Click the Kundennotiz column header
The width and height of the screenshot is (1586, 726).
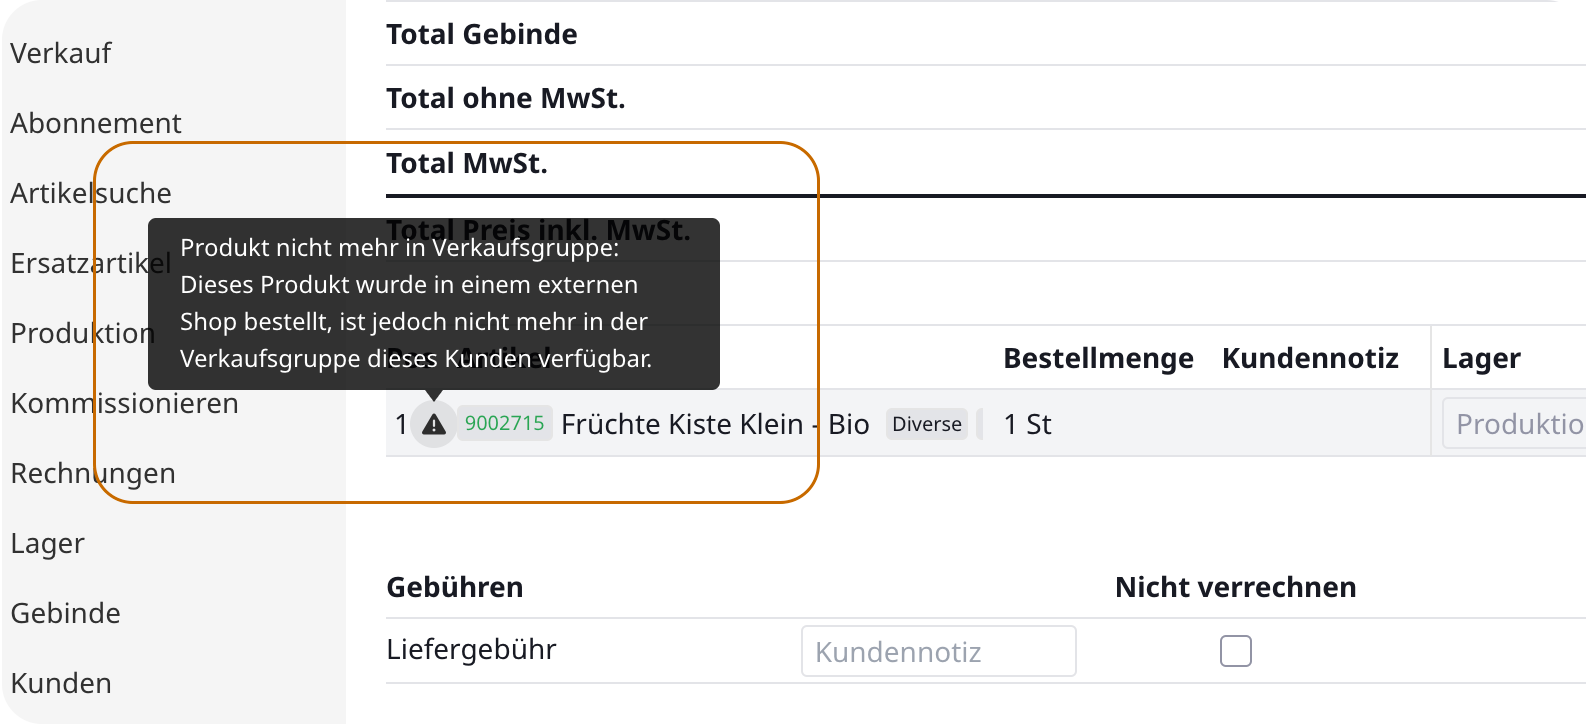click(x=1310, y=358)
